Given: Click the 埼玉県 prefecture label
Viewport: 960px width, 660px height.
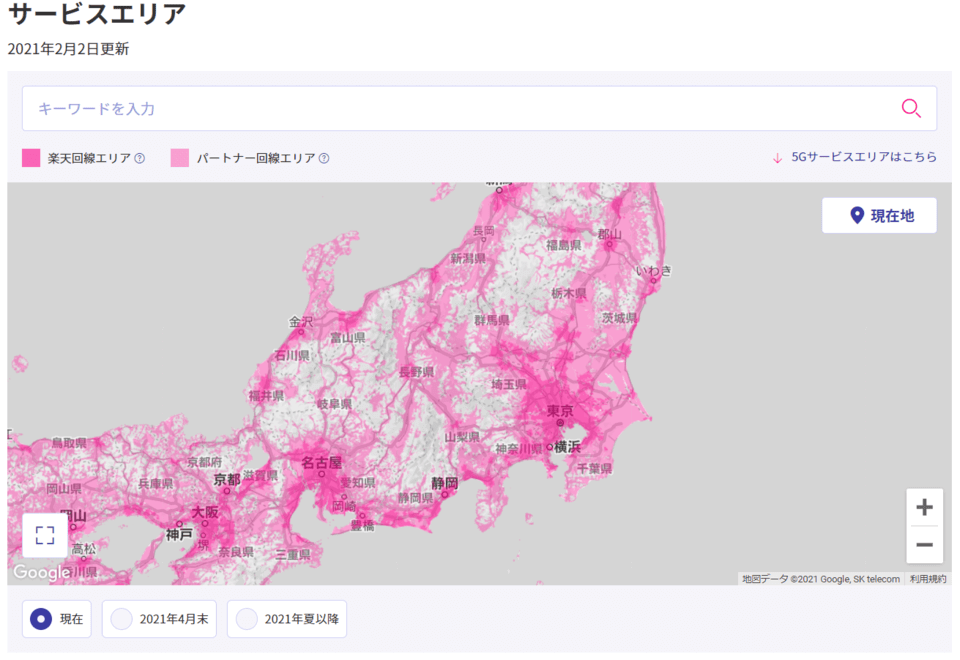Looking at the screenshot, I should click(509, 384).
